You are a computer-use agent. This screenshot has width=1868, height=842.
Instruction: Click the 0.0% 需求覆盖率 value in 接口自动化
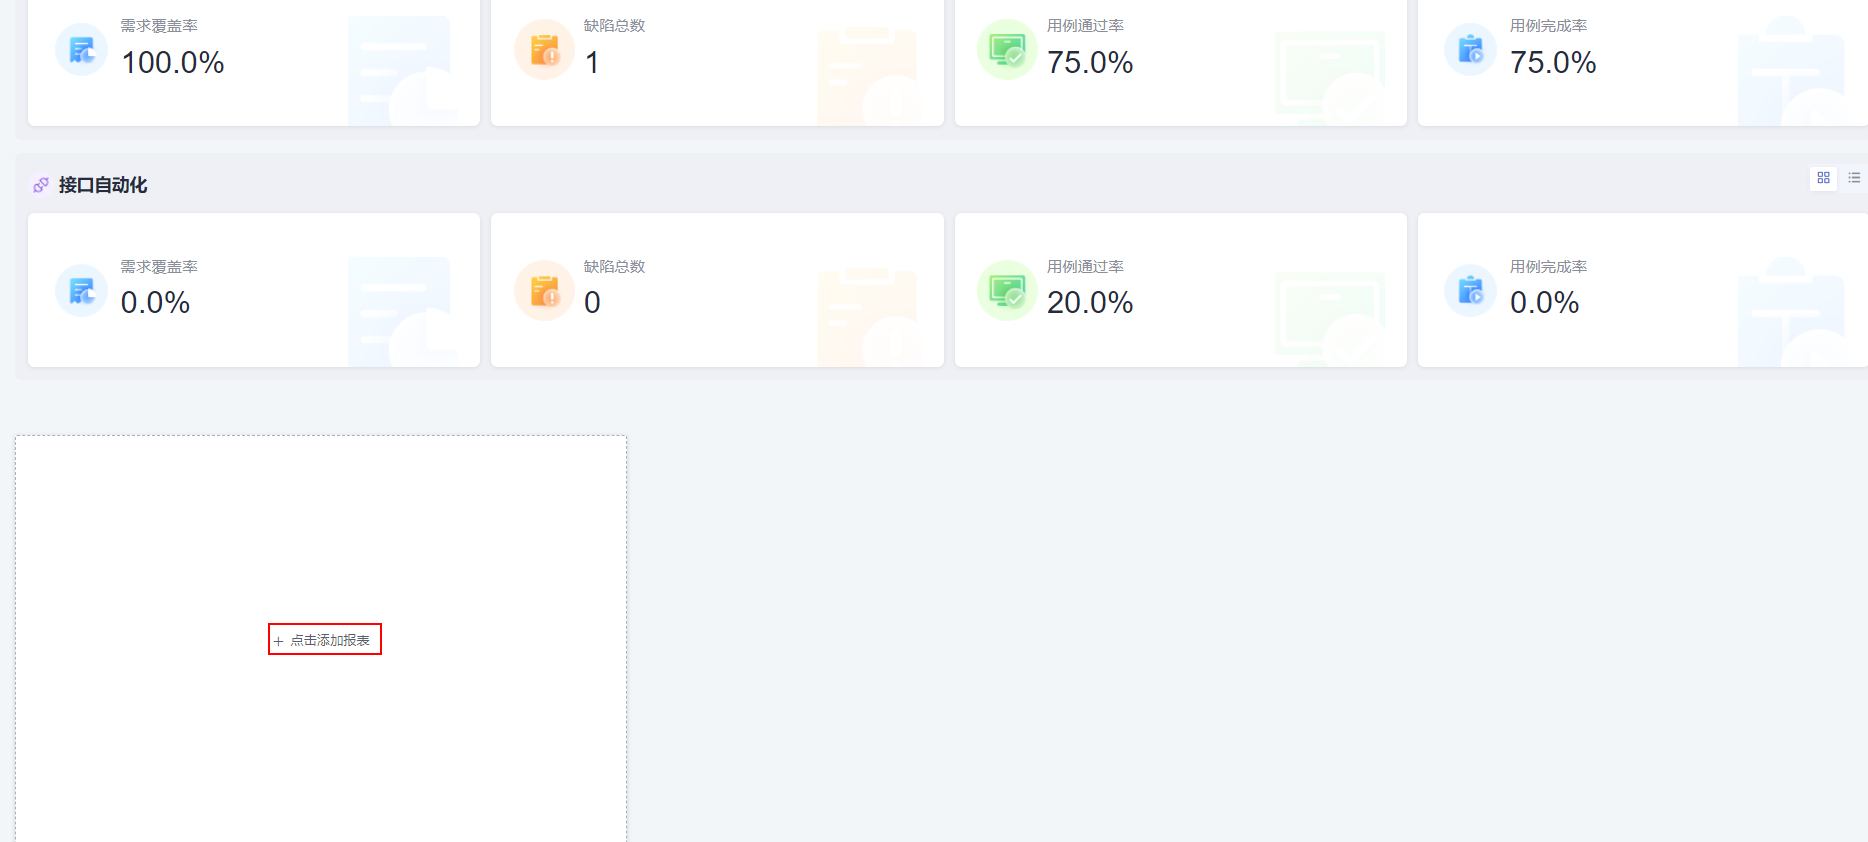[x=155, y=303]
